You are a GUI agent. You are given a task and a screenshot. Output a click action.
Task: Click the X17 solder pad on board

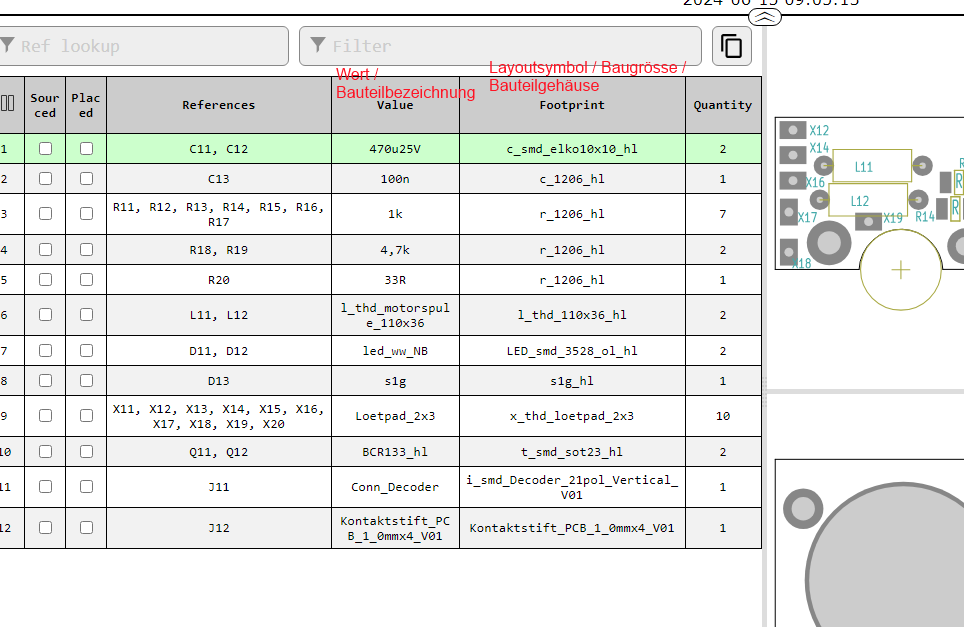pos(789,213)
